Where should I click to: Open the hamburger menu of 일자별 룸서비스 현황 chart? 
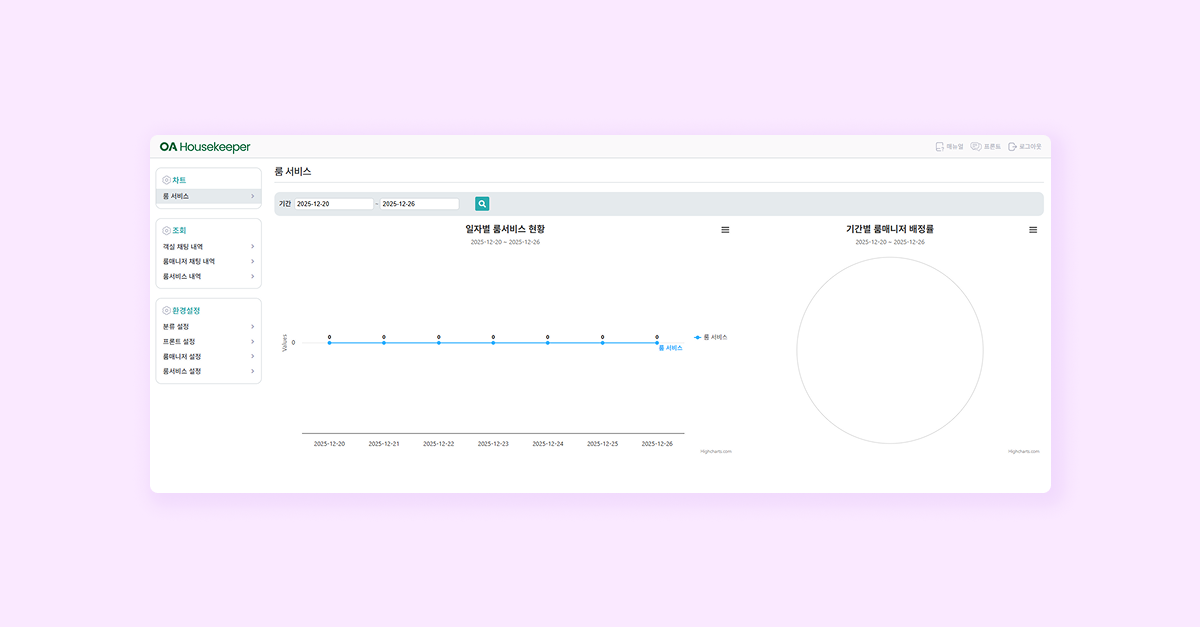725,230
